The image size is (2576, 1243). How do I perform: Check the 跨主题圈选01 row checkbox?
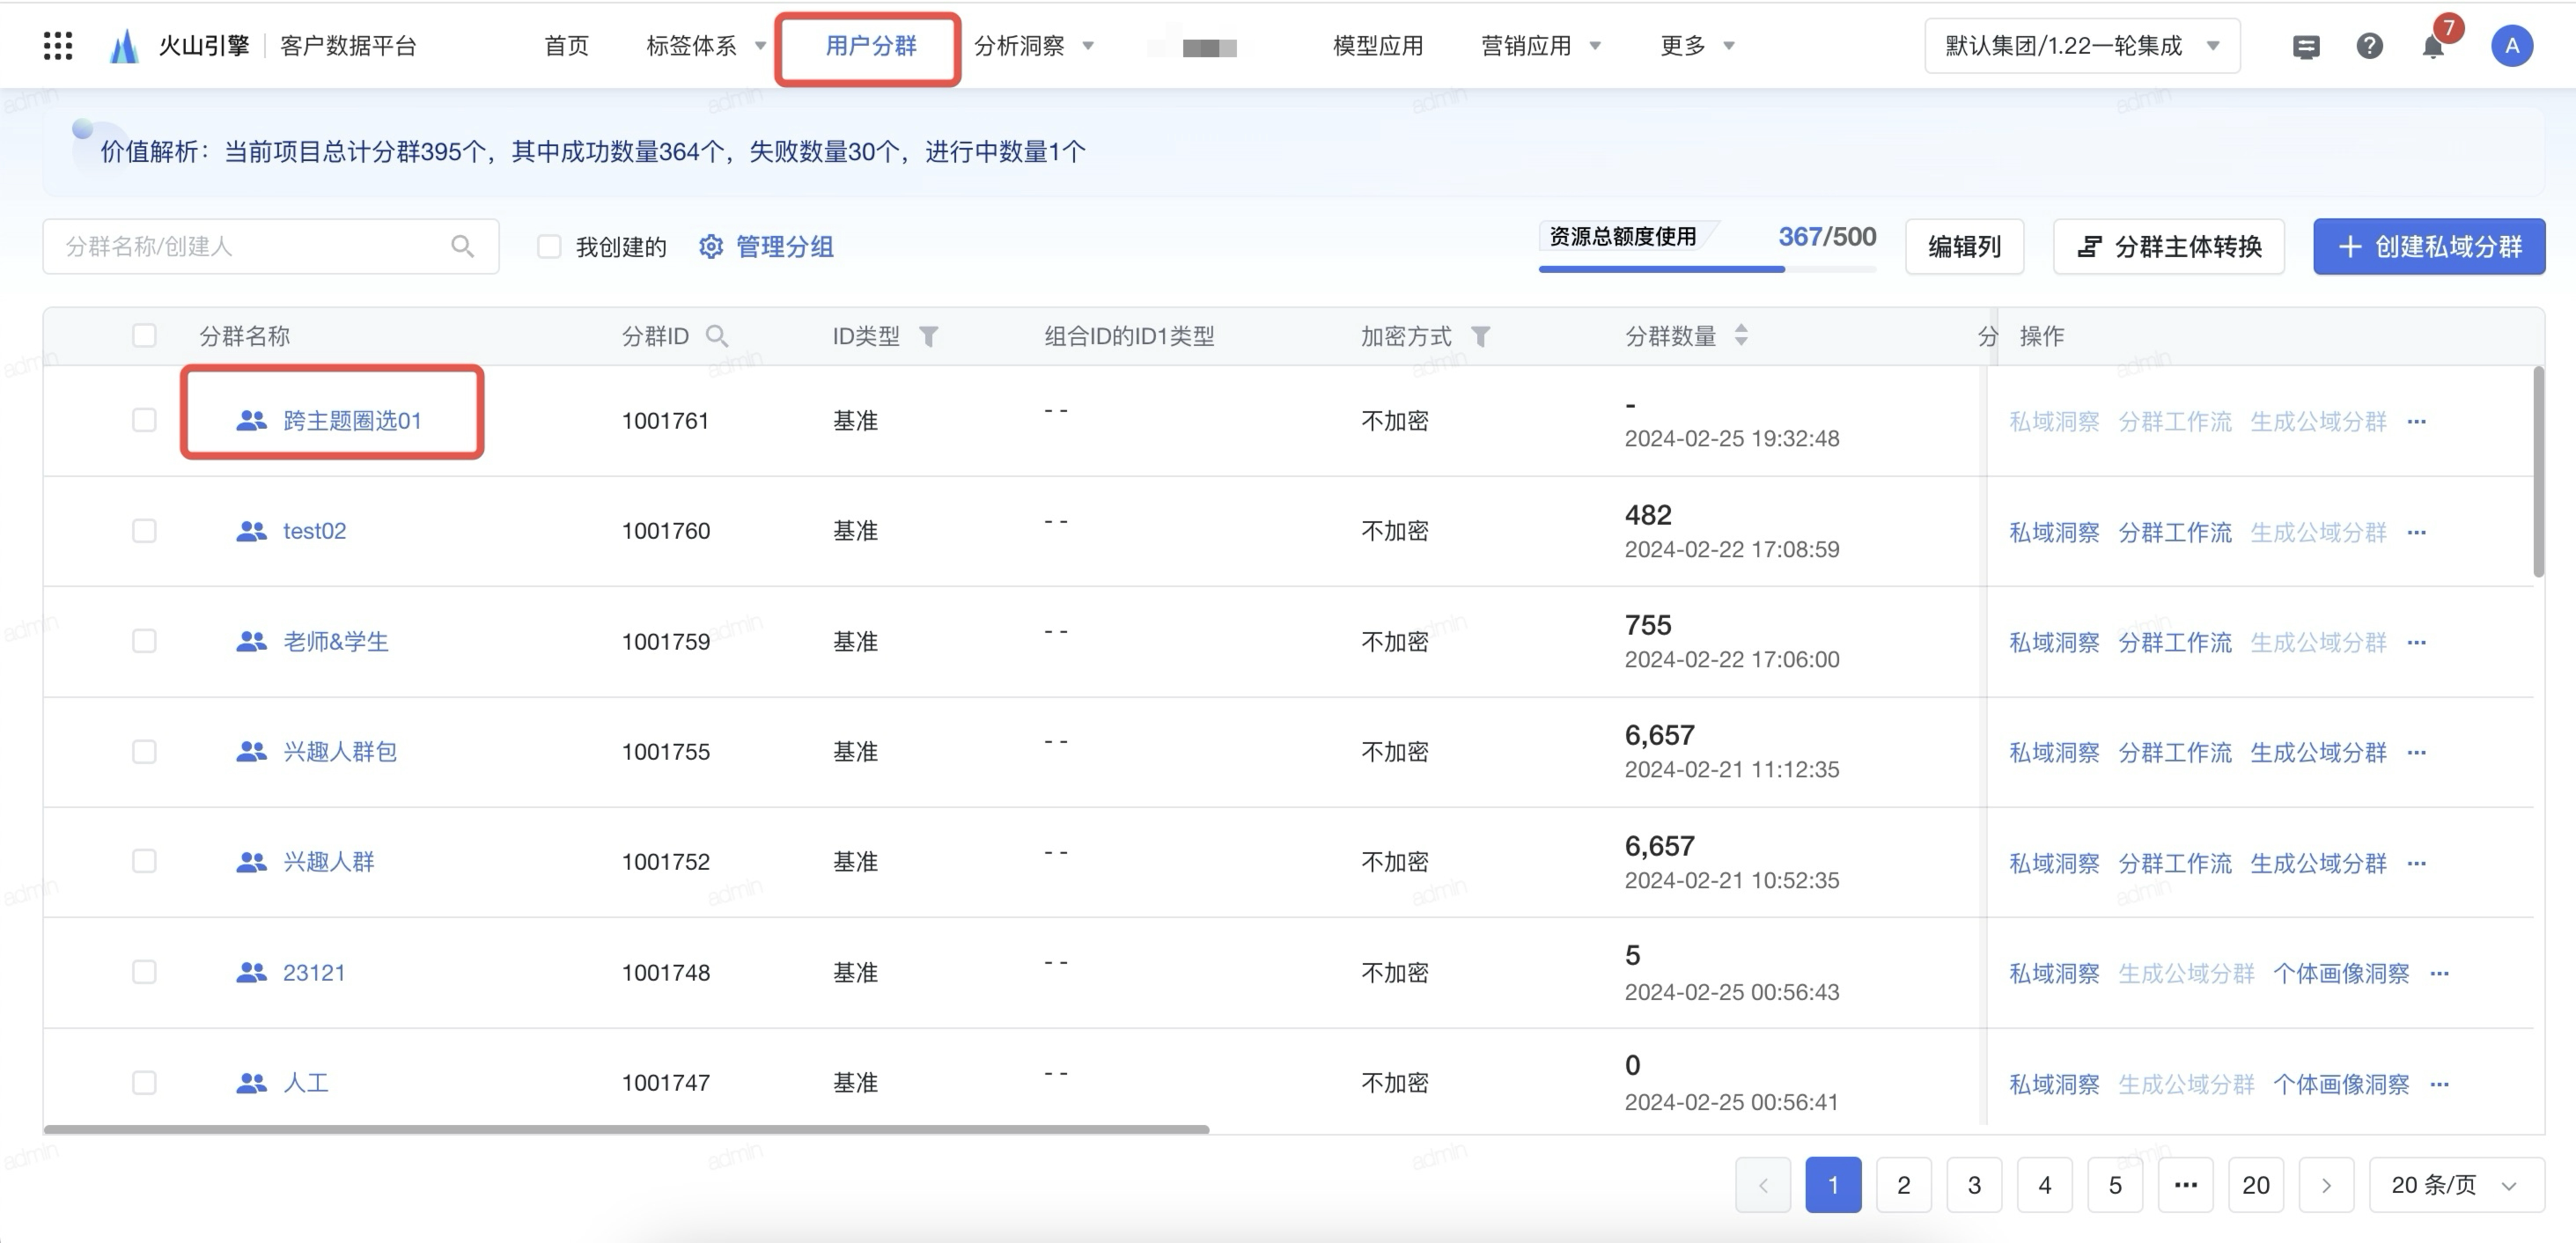(144, 420)
